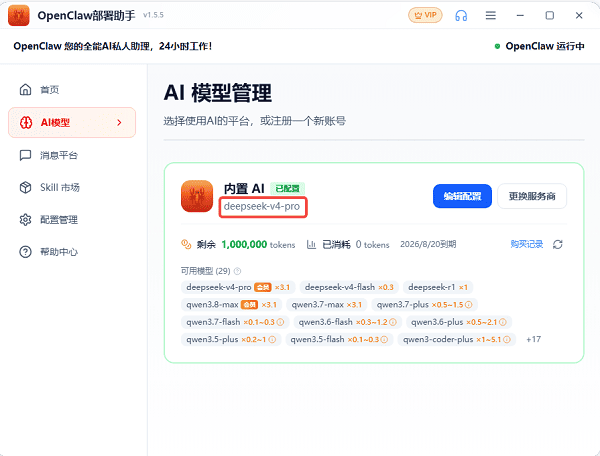600x456 pixels.
Task: Select the qwen3.7-flash model chip
Action: 235,322
